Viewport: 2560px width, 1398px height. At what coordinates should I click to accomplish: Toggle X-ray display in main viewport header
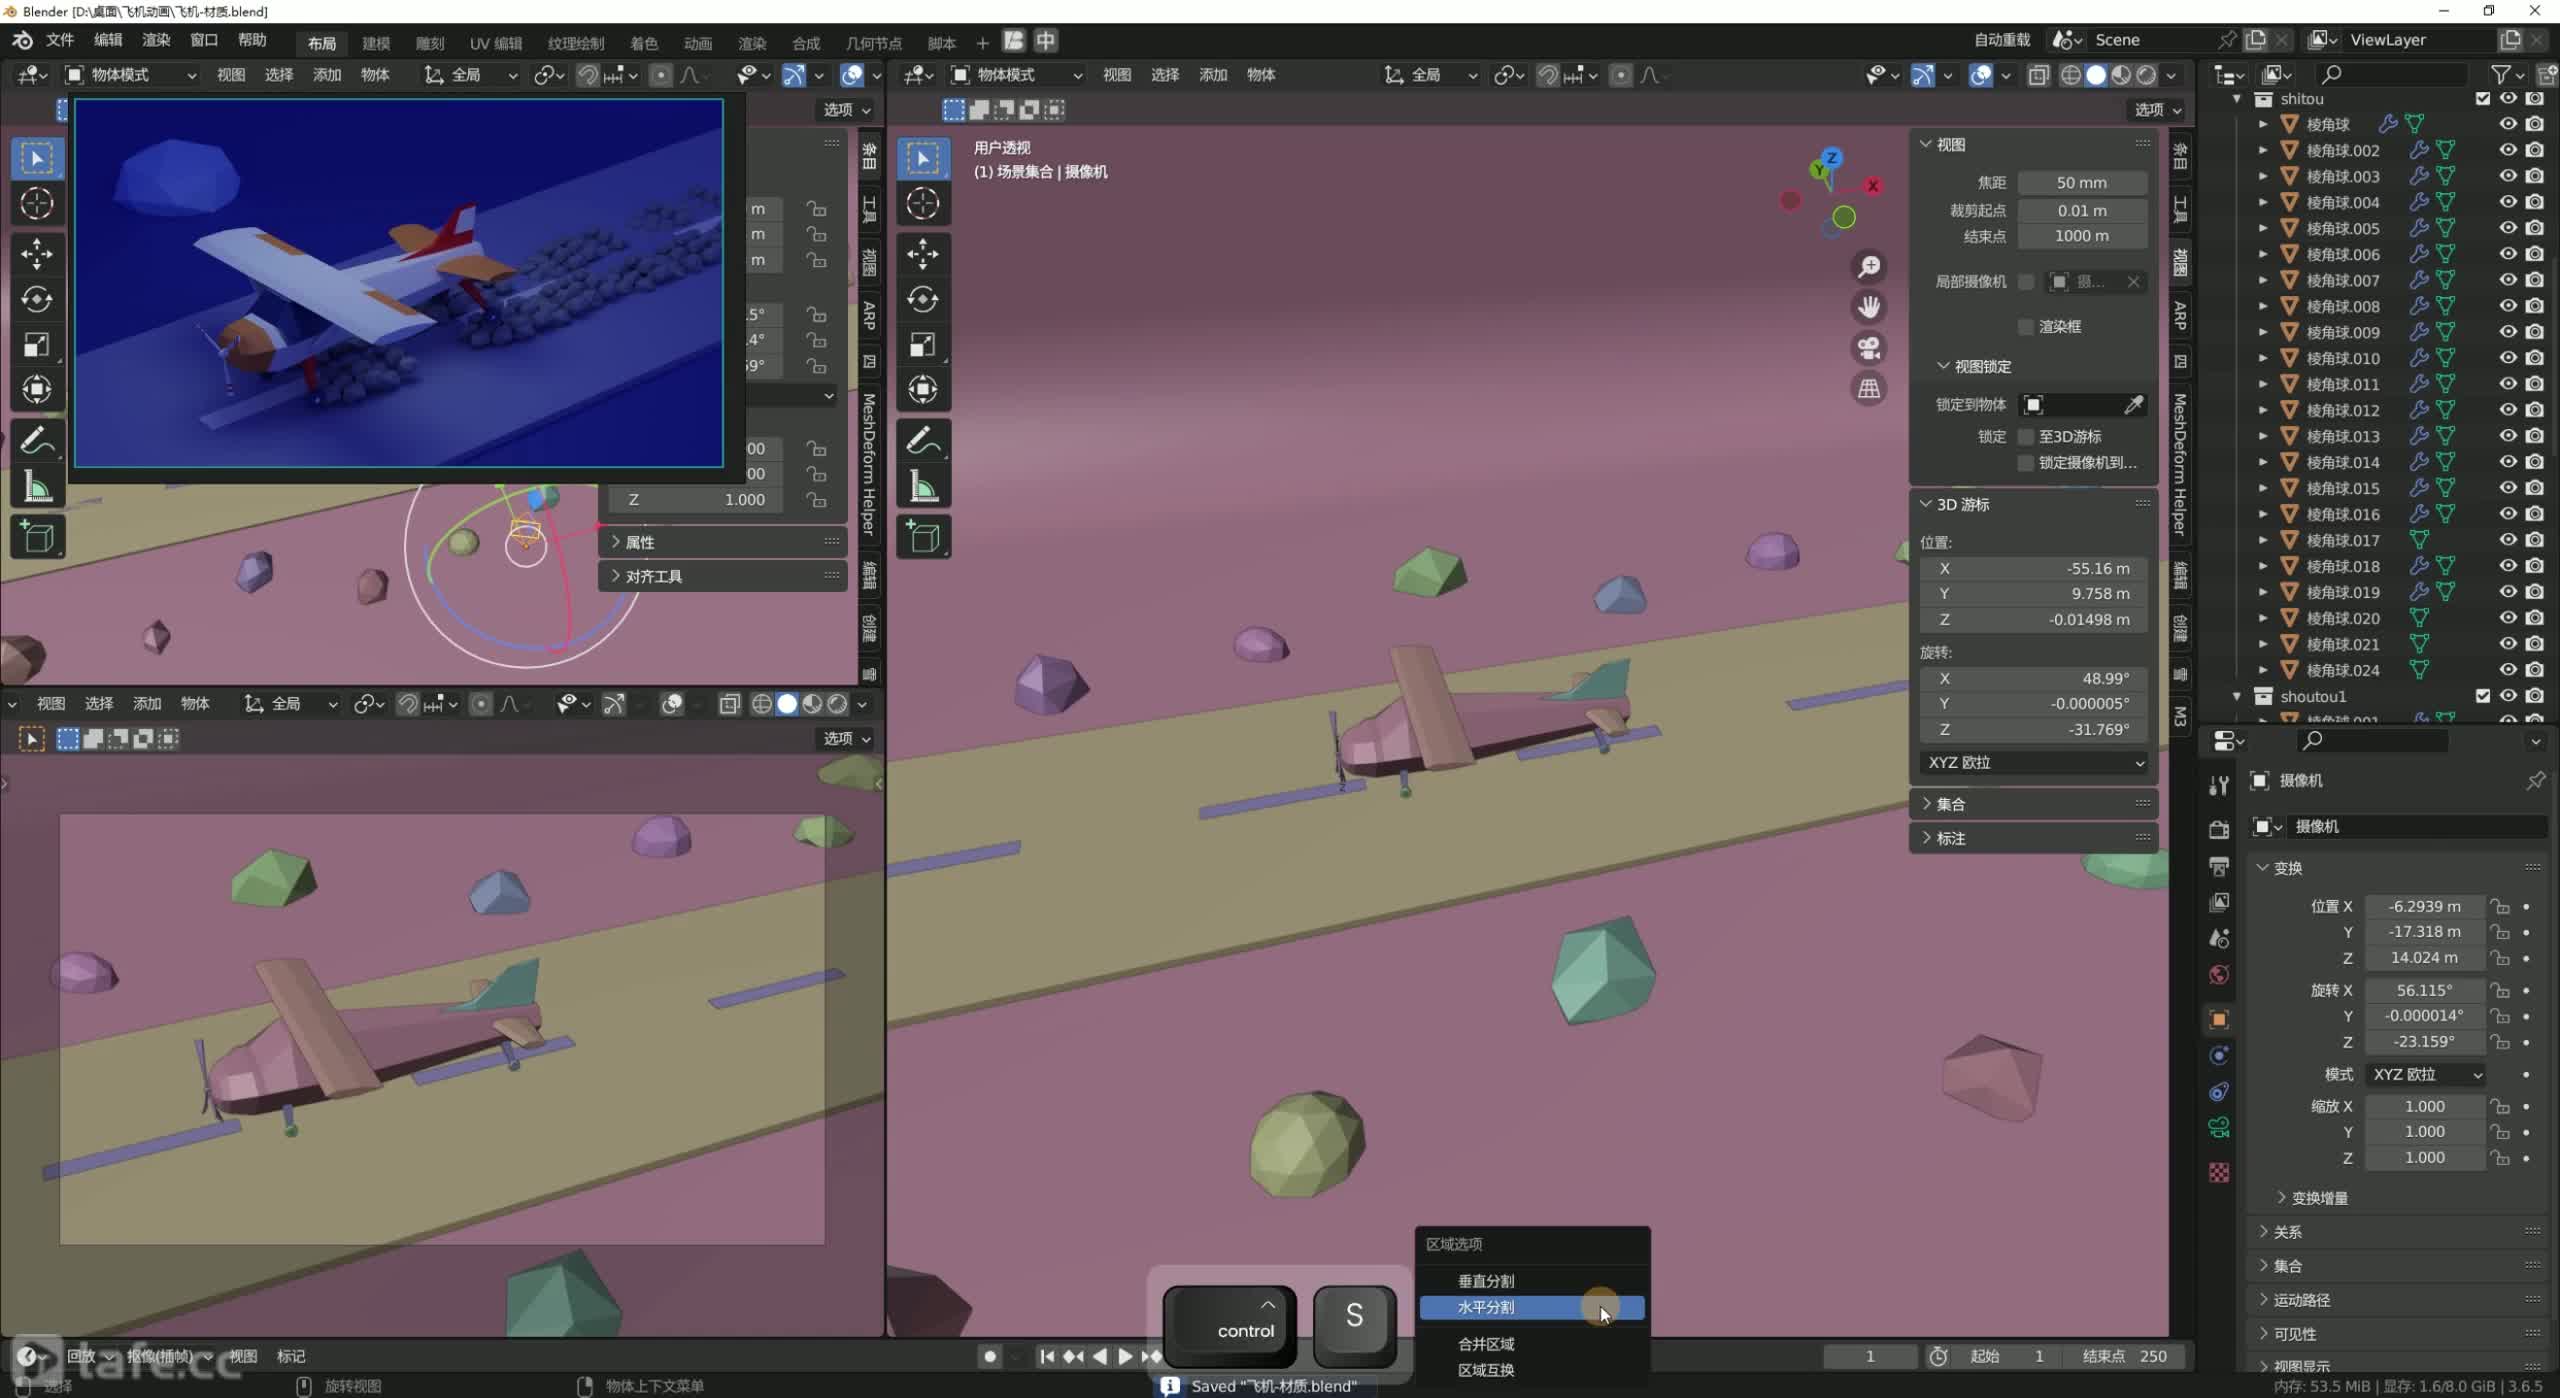[2039, 75]
